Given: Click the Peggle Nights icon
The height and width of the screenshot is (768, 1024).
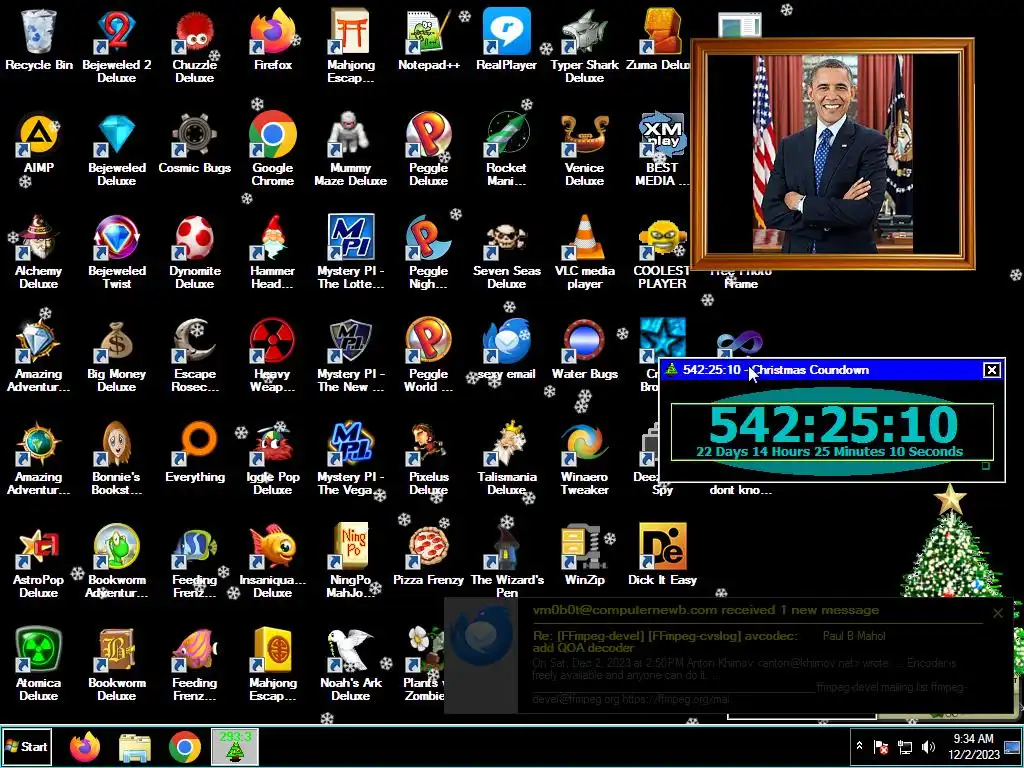Looking at the screenshot, I should (x=428, y=251).
